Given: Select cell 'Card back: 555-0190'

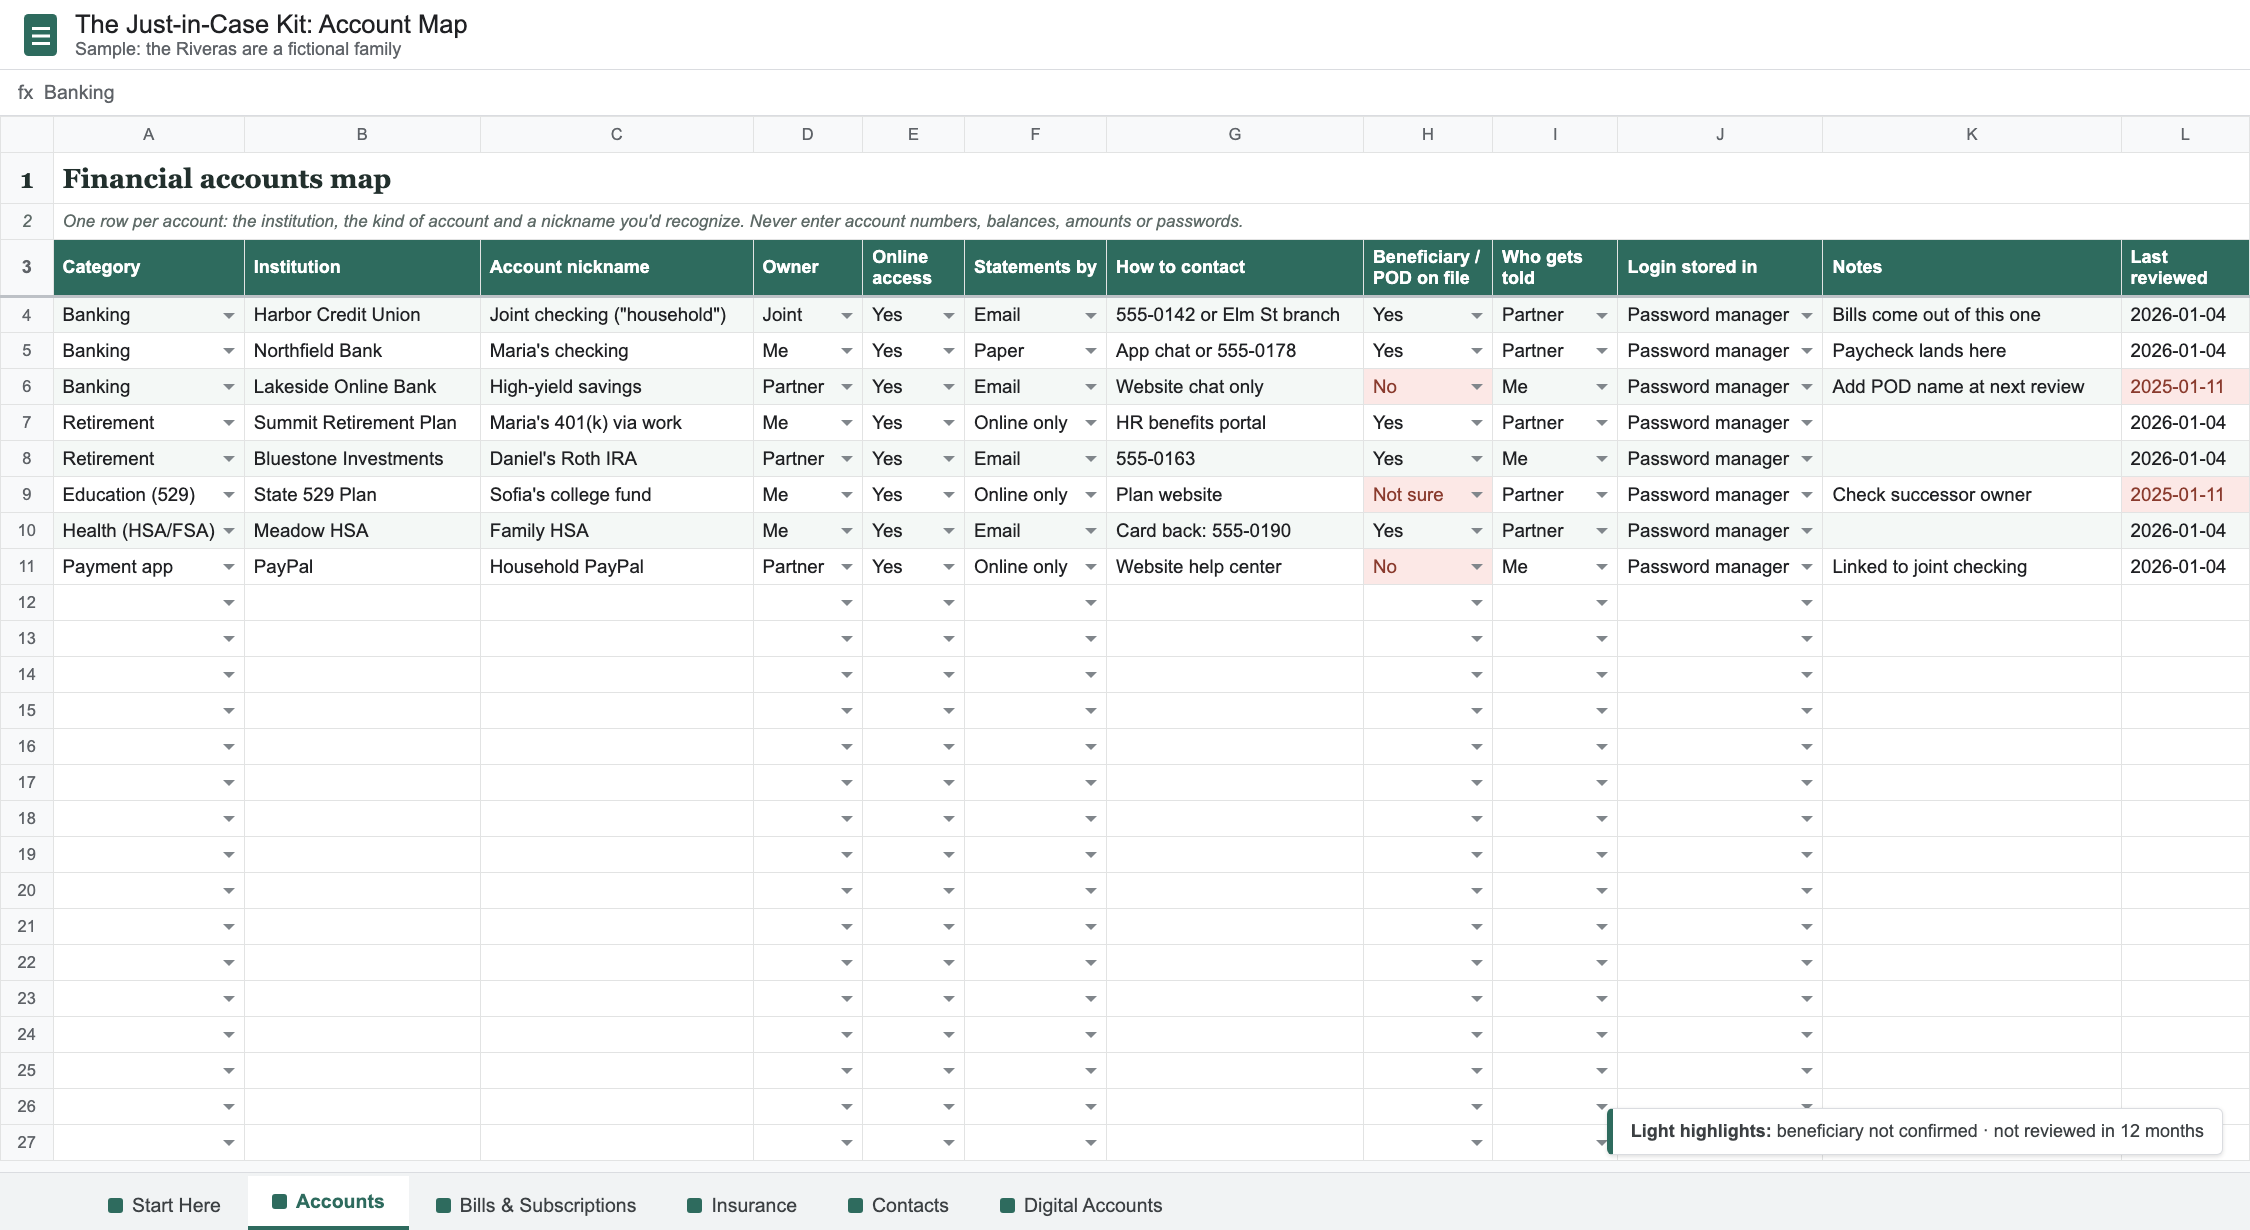Looking at the screenshot, I should click(1235, 530).
